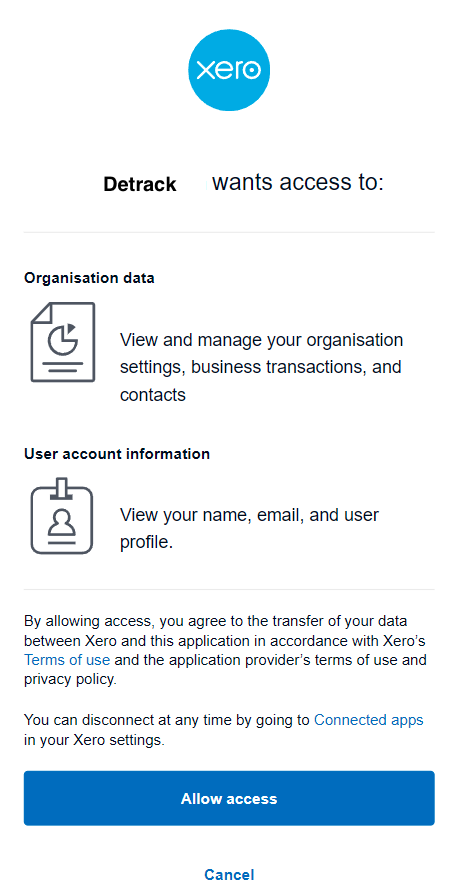Click the Allow access button
Viewport: 461px width, 880px height.
coord(229,798)
